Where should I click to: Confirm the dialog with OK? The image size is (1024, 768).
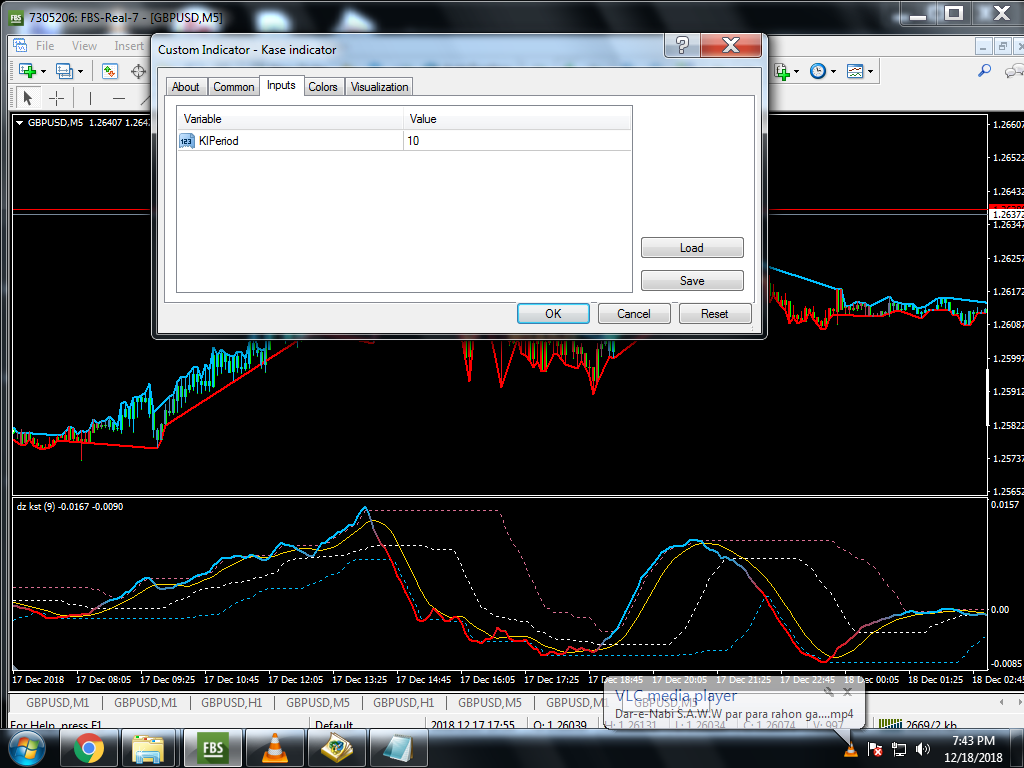click(553, 313)
